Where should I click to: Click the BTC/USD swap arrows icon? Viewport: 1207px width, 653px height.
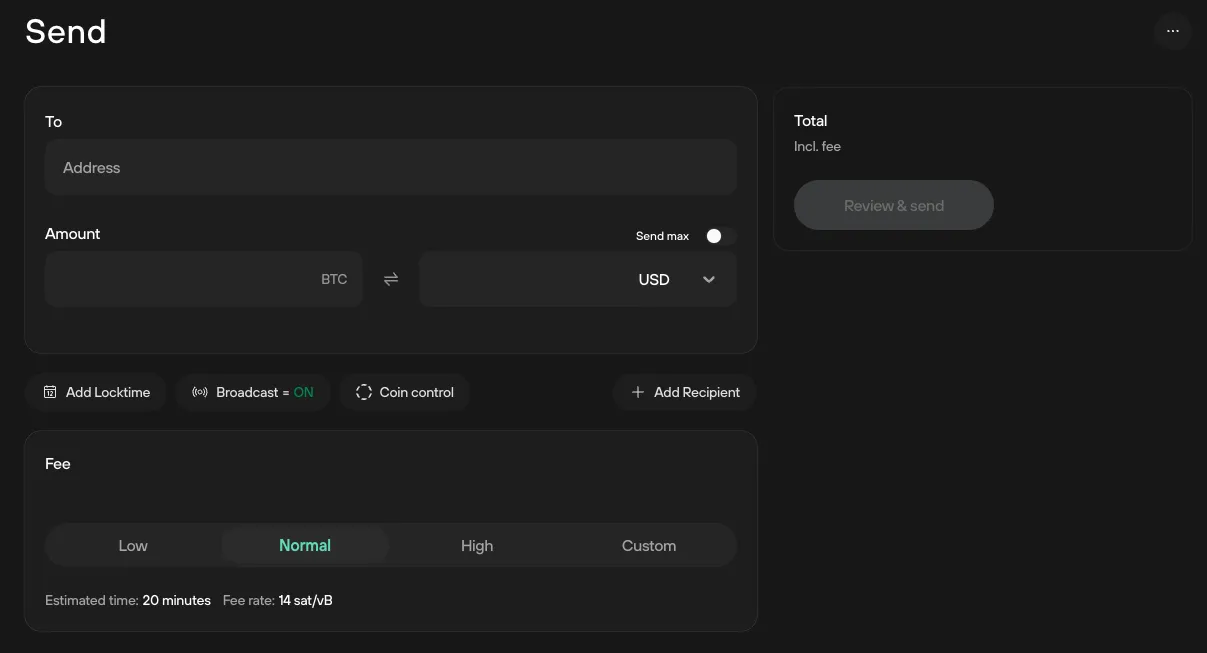click(x=390, y=279)
